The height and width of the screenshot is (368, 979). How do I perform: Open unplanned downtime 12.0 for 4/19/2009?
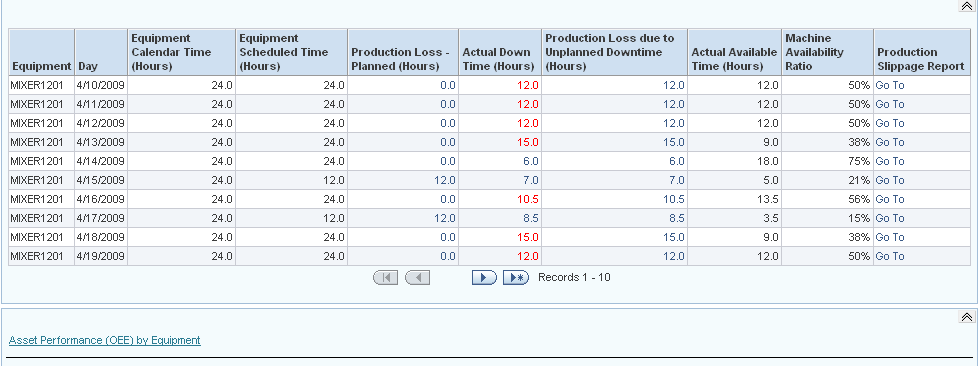(674, 256)
